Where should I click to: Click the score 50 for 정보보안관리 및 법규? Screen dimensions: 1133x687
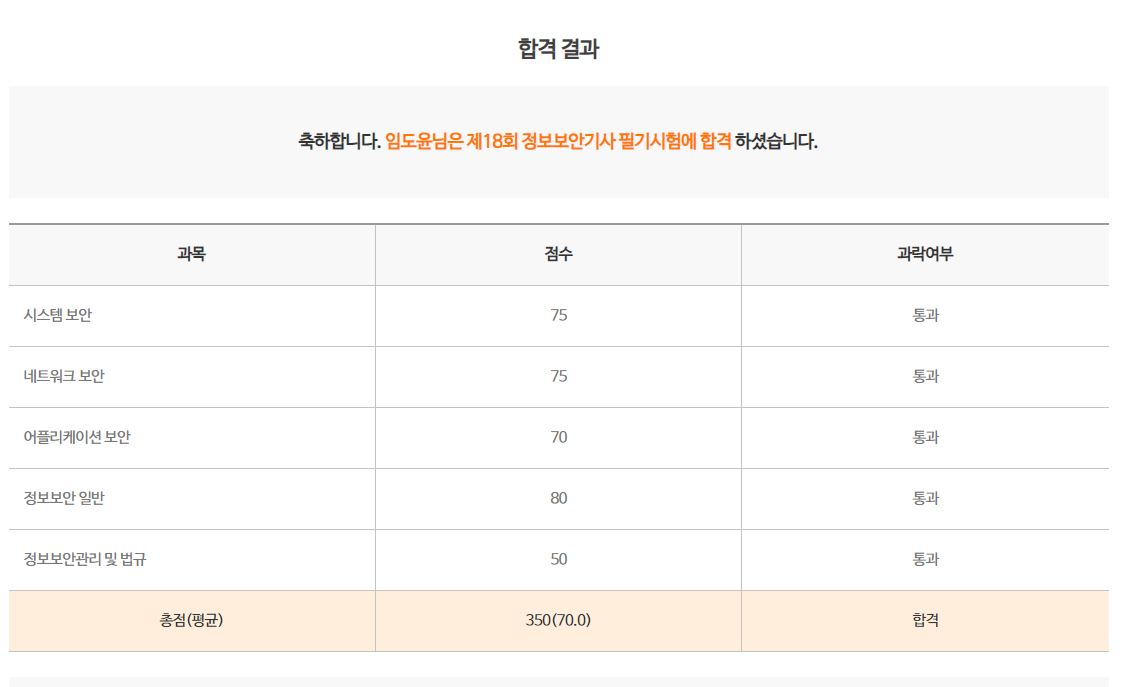coord(559,559)
